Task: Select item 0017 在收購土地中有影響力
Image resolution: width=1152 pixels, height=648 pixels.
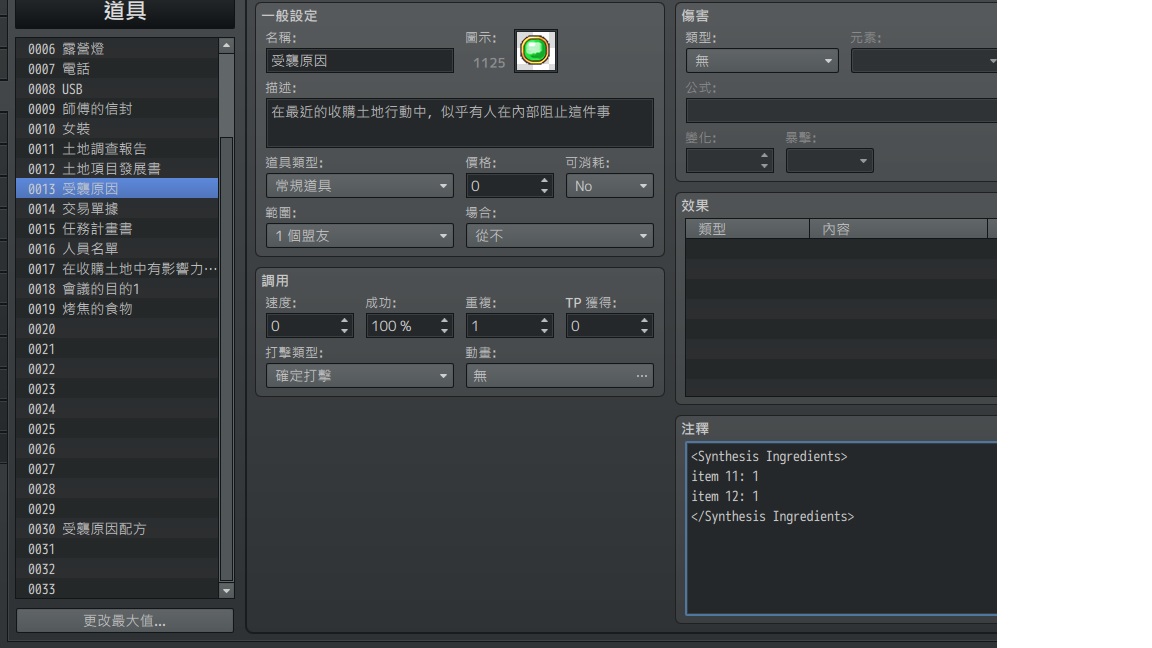Action: click(117, 269)
